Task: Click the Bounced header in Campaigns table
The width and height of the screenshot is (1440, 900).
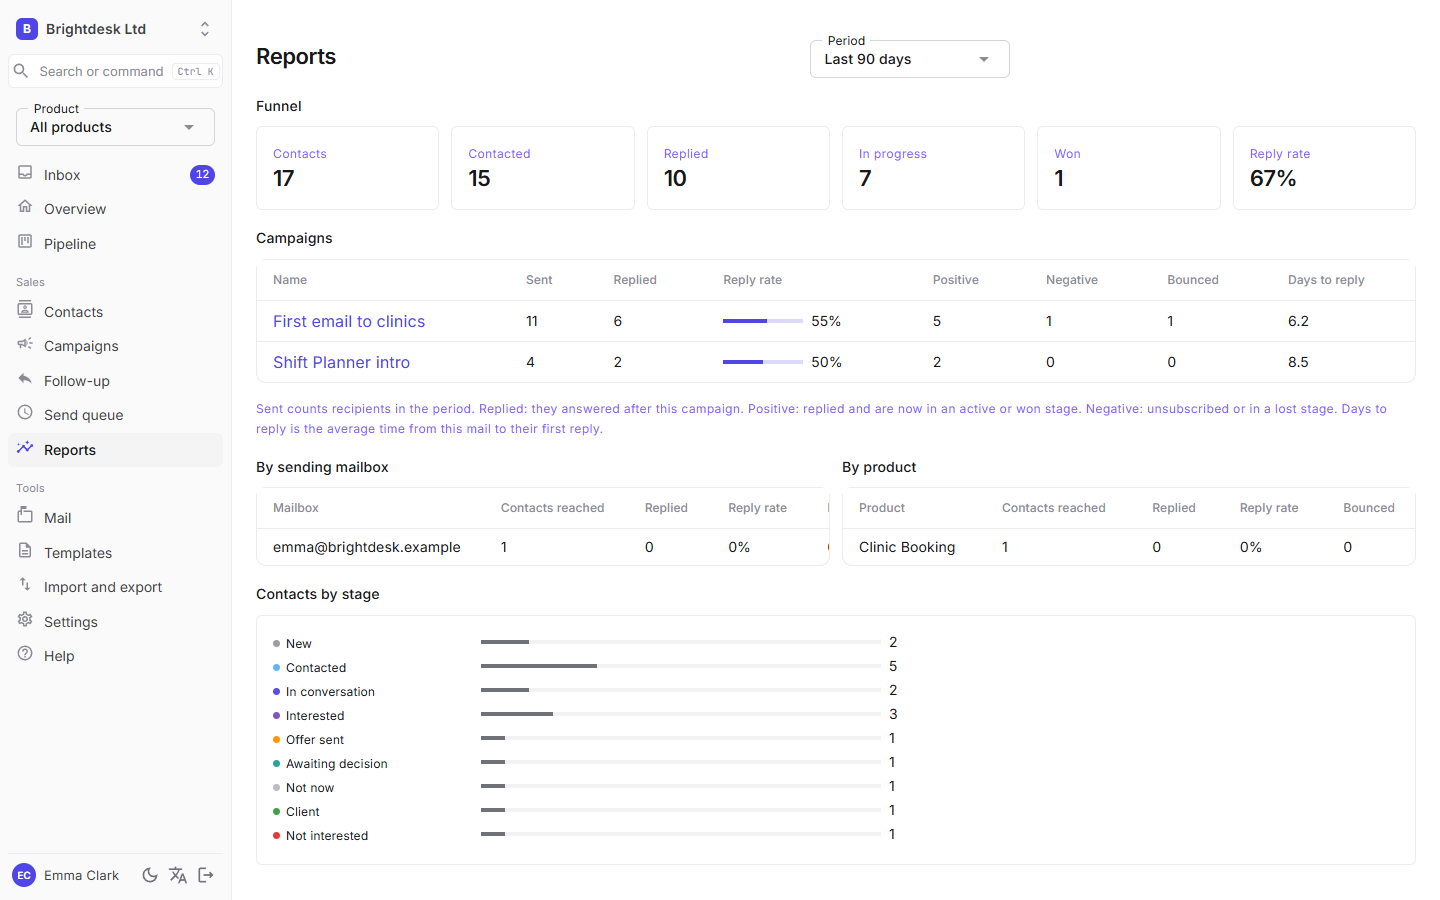Action: (x=1193, y=280)
